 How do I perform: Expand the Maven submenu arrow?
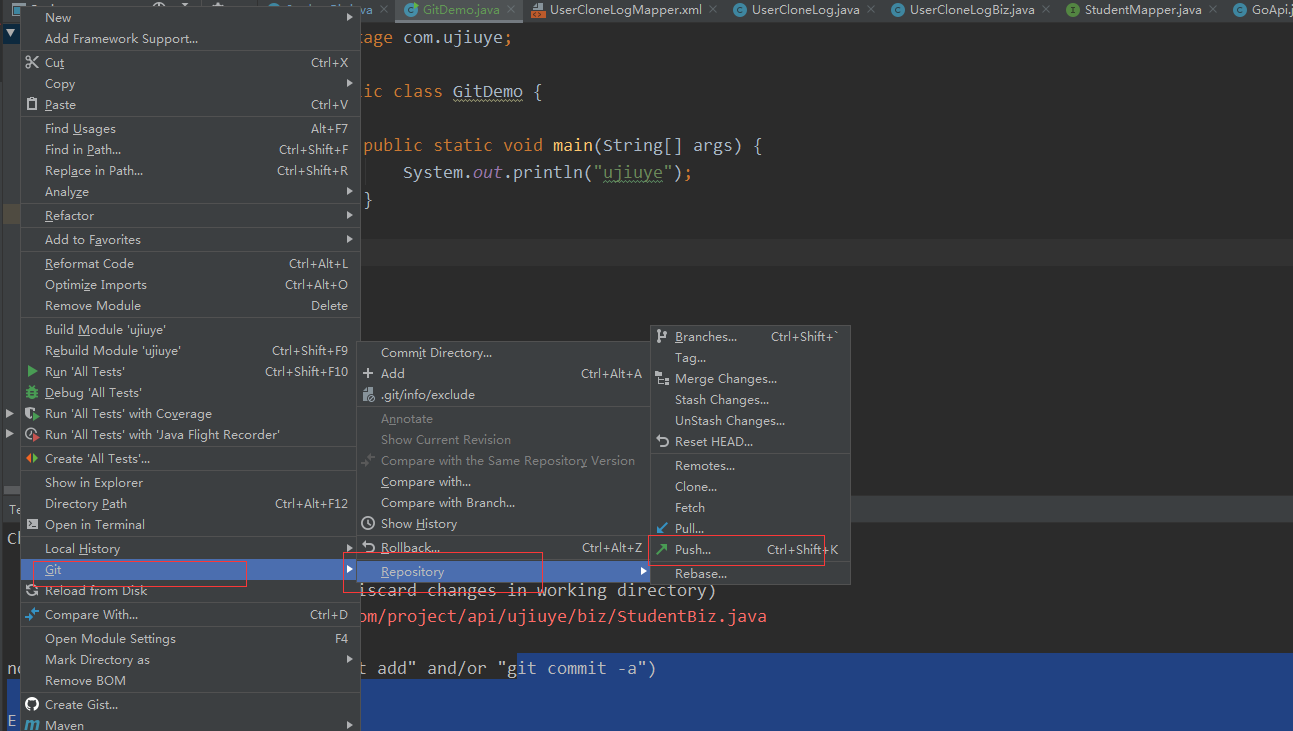pyautogui.click(x=349, y=725)
